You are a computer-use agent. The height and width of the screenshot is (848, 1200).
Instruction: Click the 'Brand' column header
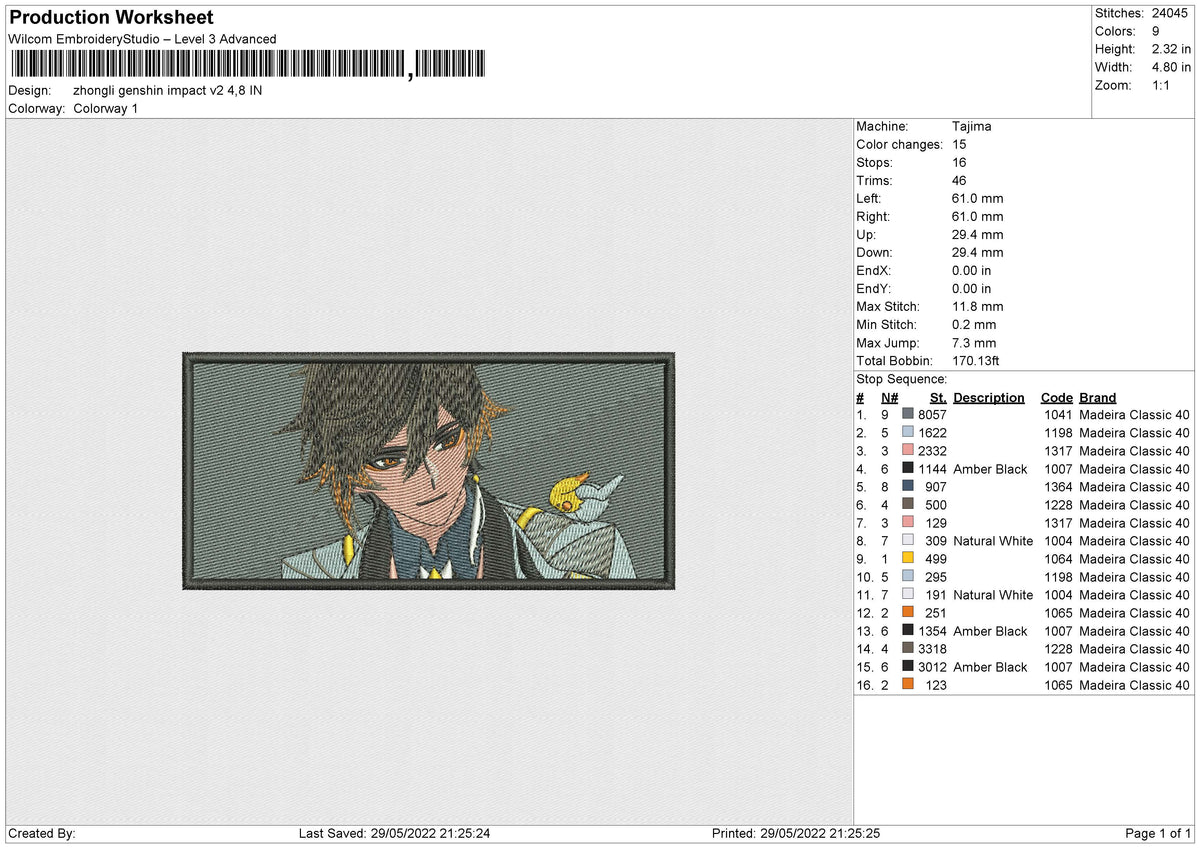1097,397
